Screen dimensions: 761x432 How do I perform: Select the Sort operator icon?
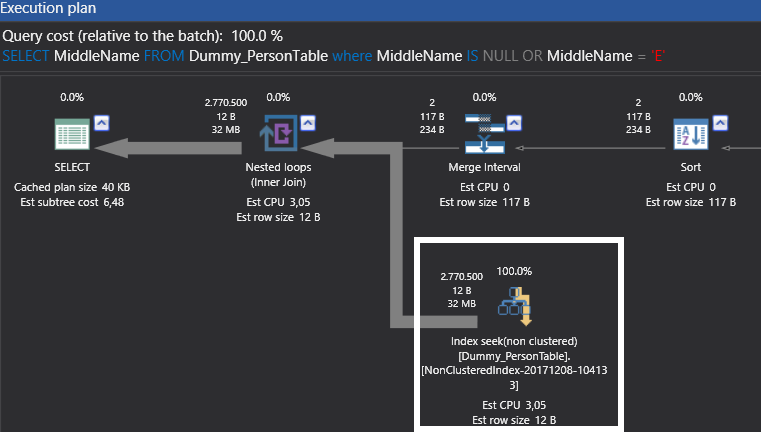tap(689, 134)
